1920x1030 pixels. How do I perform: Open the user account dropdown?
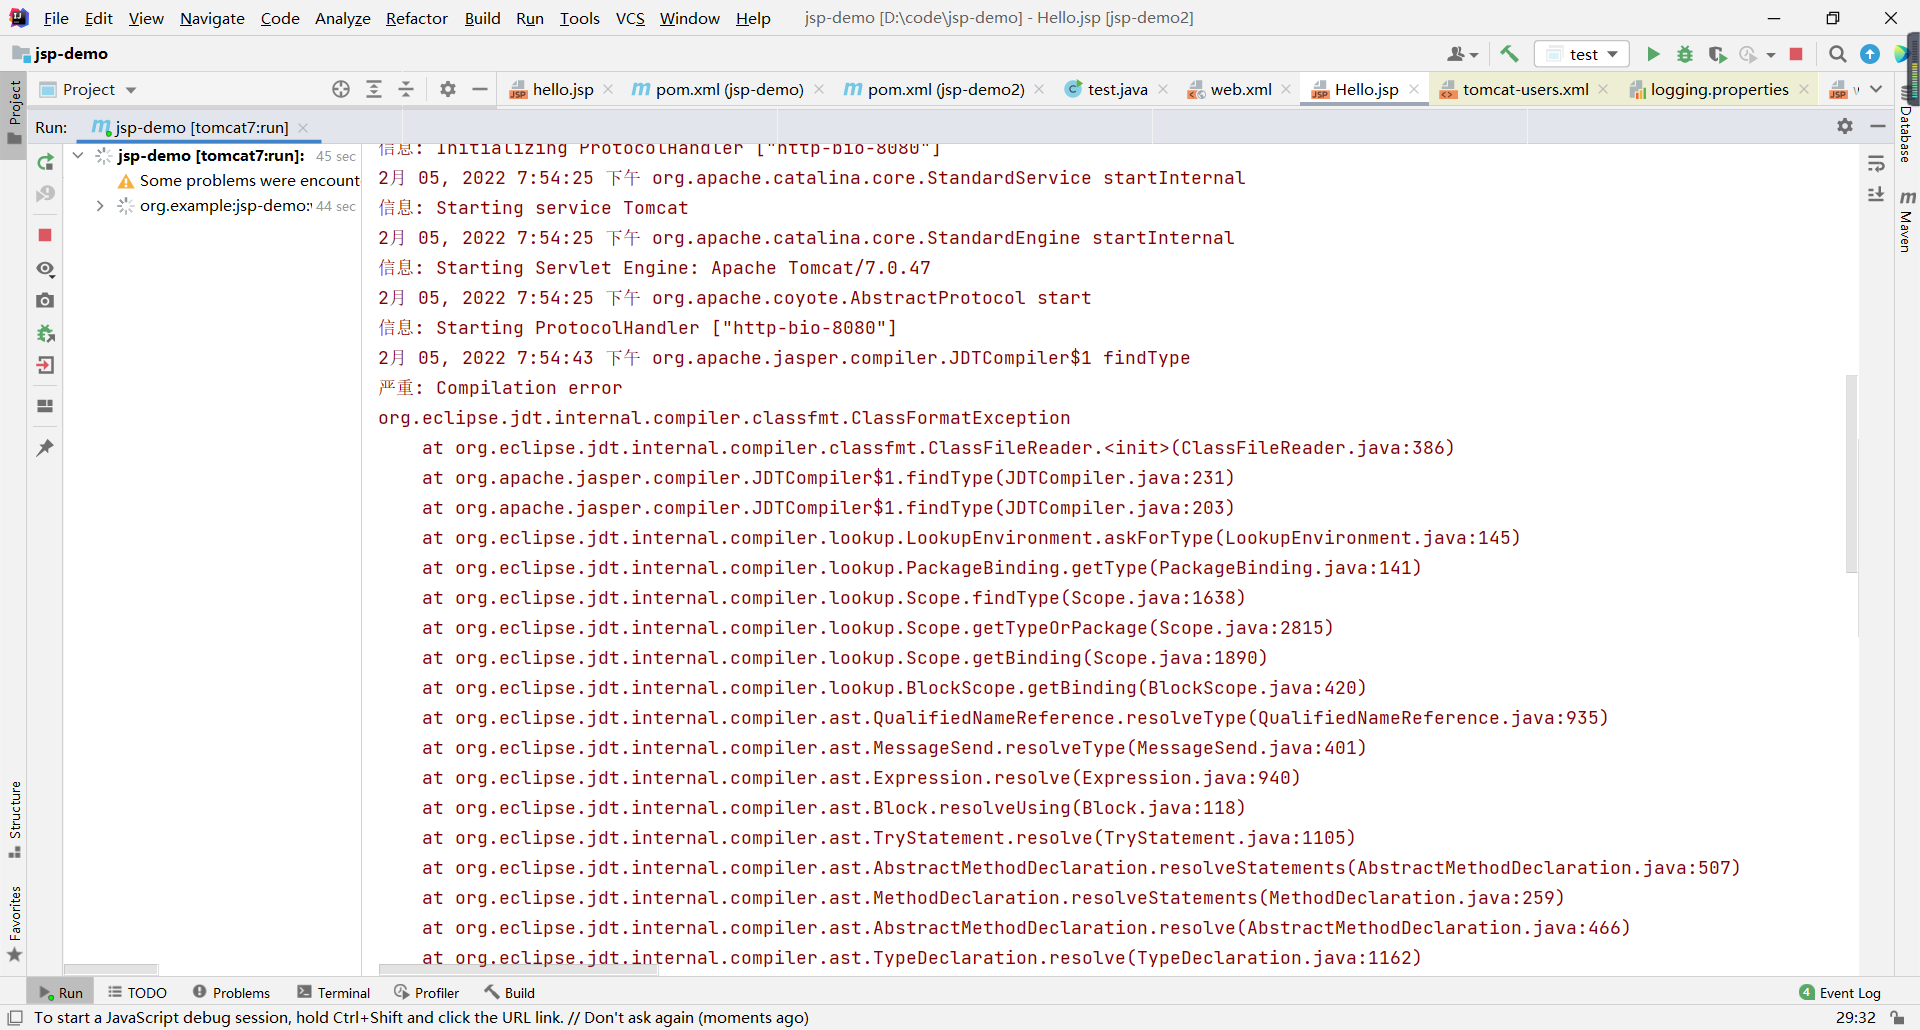pyautogui.click(x=1462, y=54)
